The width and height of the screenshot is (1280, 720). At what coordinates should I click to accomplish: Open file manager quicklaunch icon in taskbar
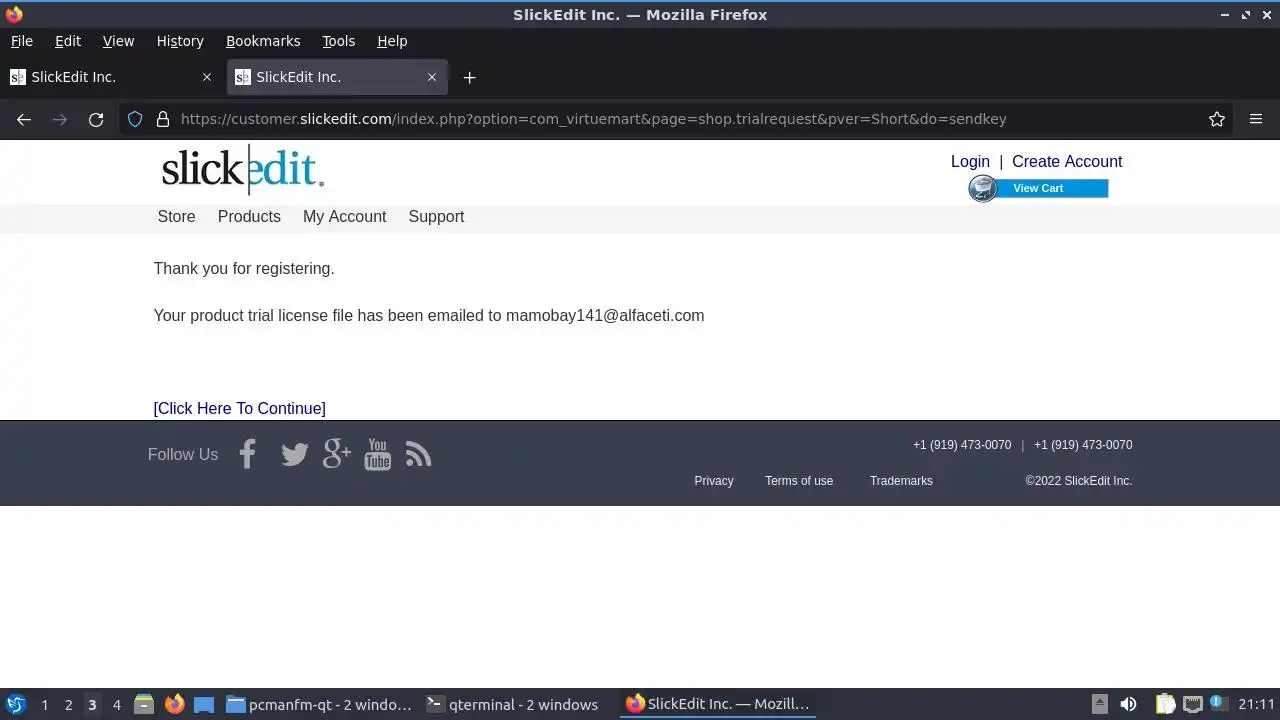click(144, 704)
